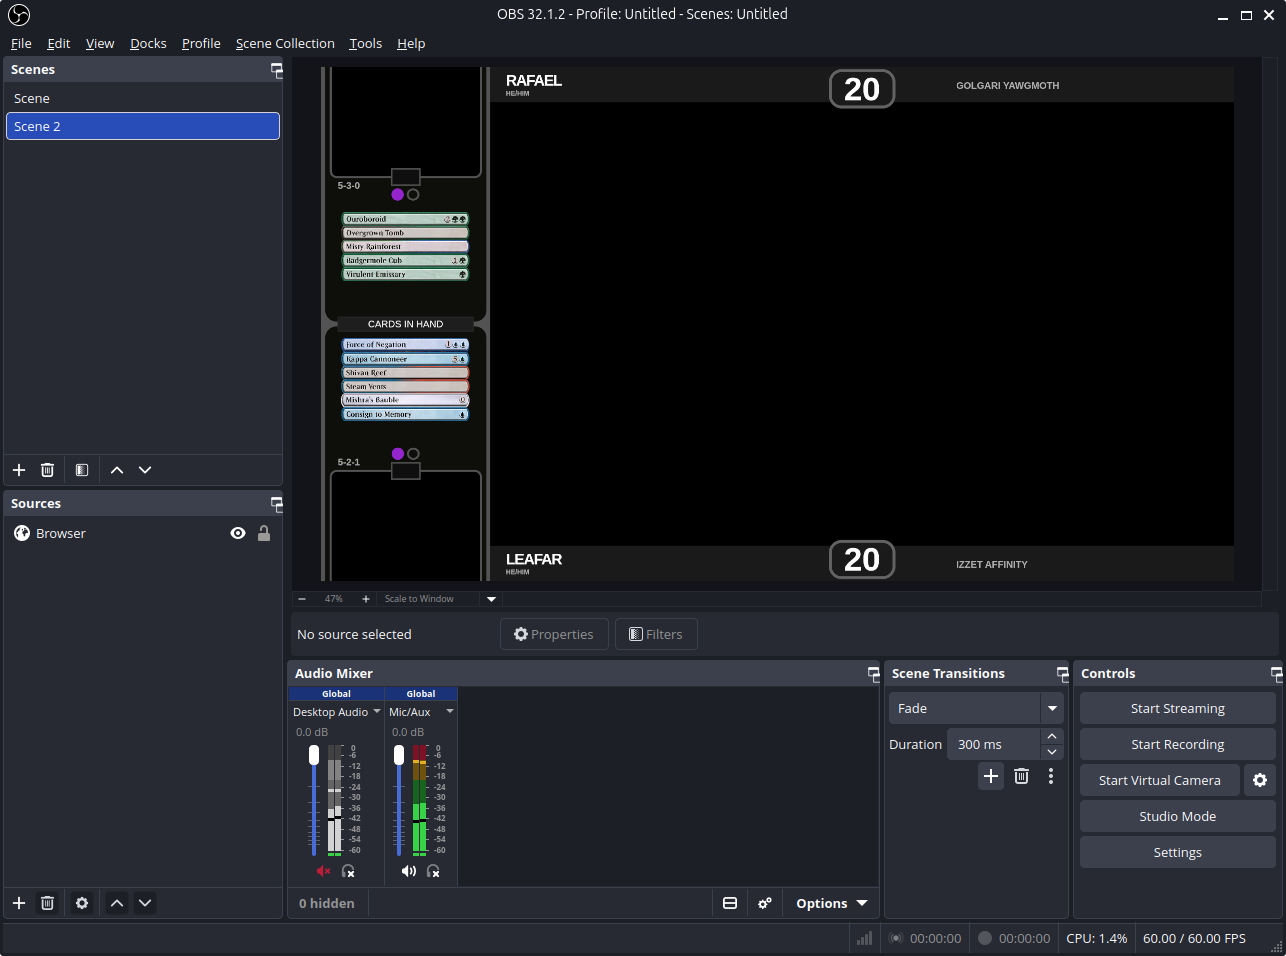Click Start Virtual Camera button
Viewport: 1286px width, 956px height.
coord(1159,780)
